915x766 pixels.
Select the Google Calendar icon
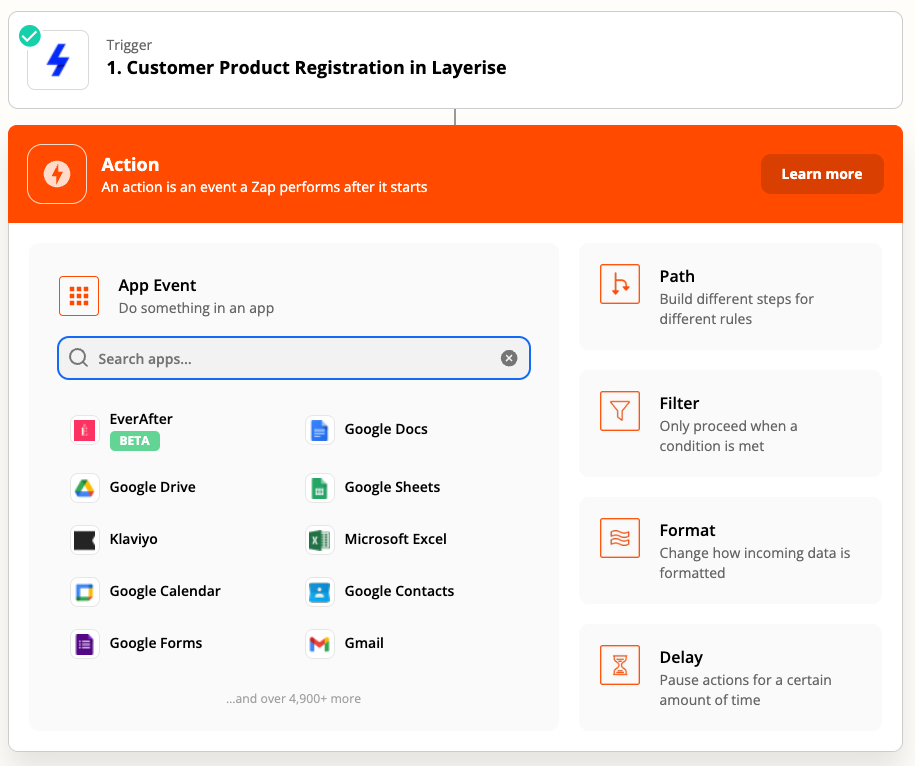[84, 591]
